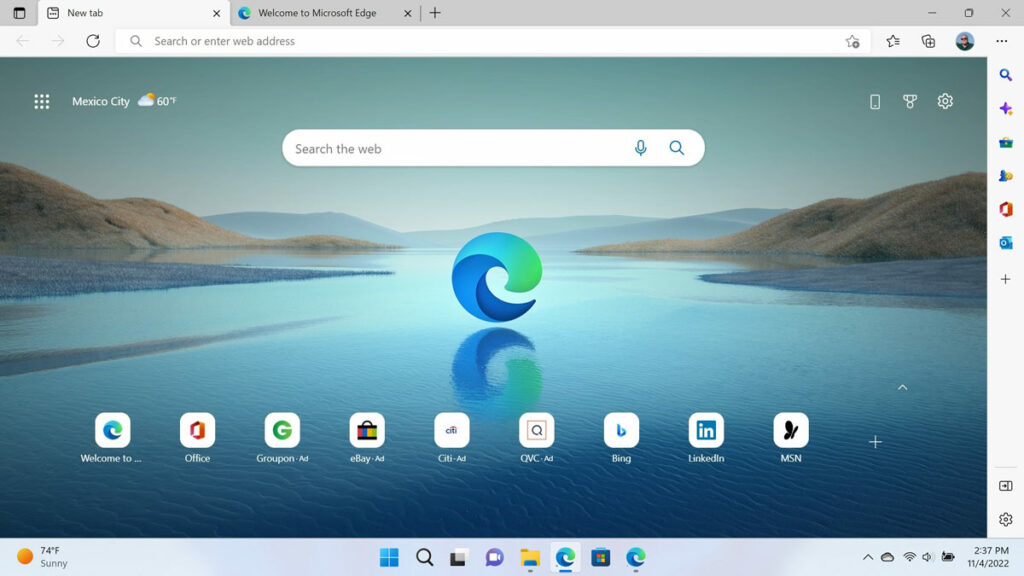Open the page settings gear

point(945,101)
